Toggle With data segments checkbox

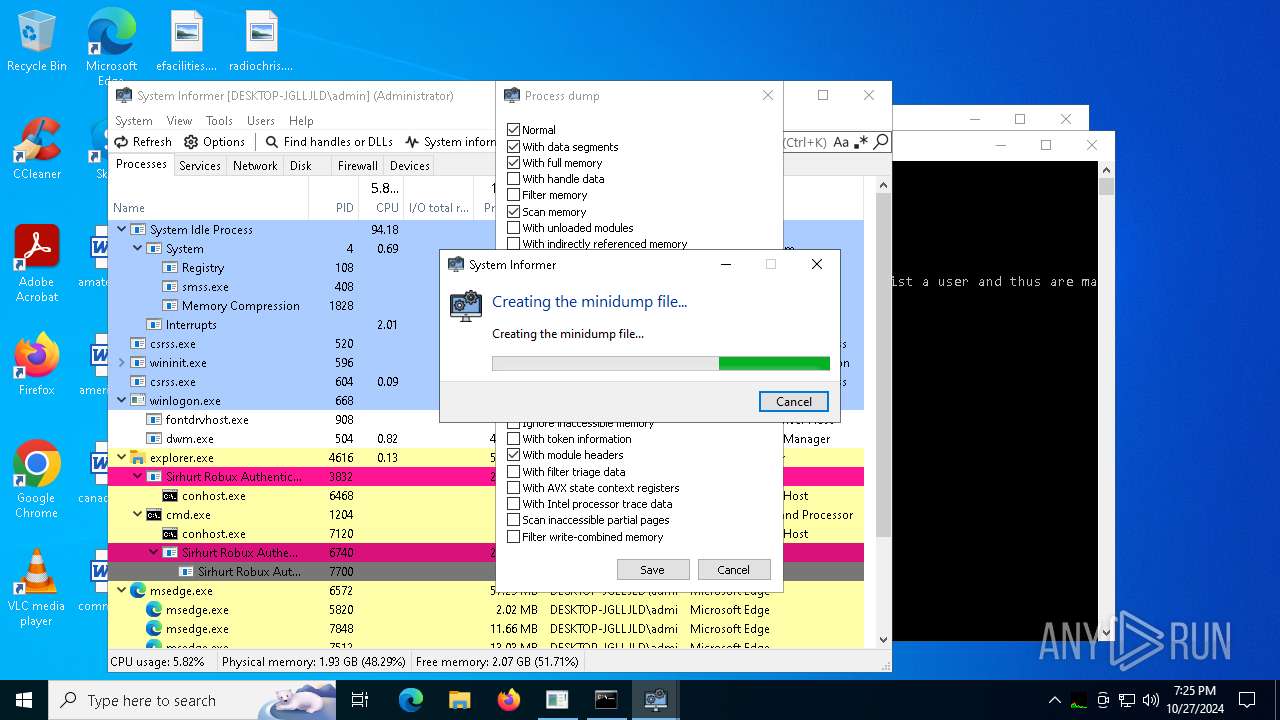[513, 147]
